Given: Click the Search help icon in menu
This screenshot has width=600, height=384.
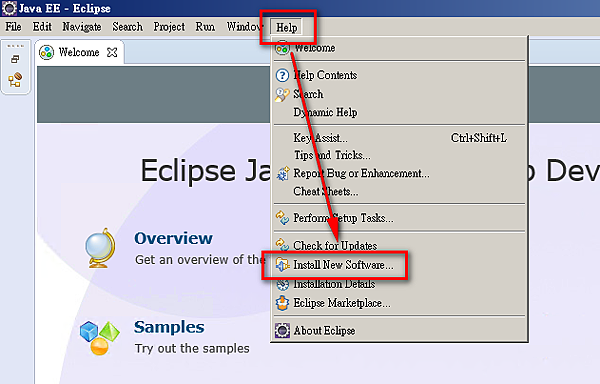Looking at the screenshot, I should 282,95.
